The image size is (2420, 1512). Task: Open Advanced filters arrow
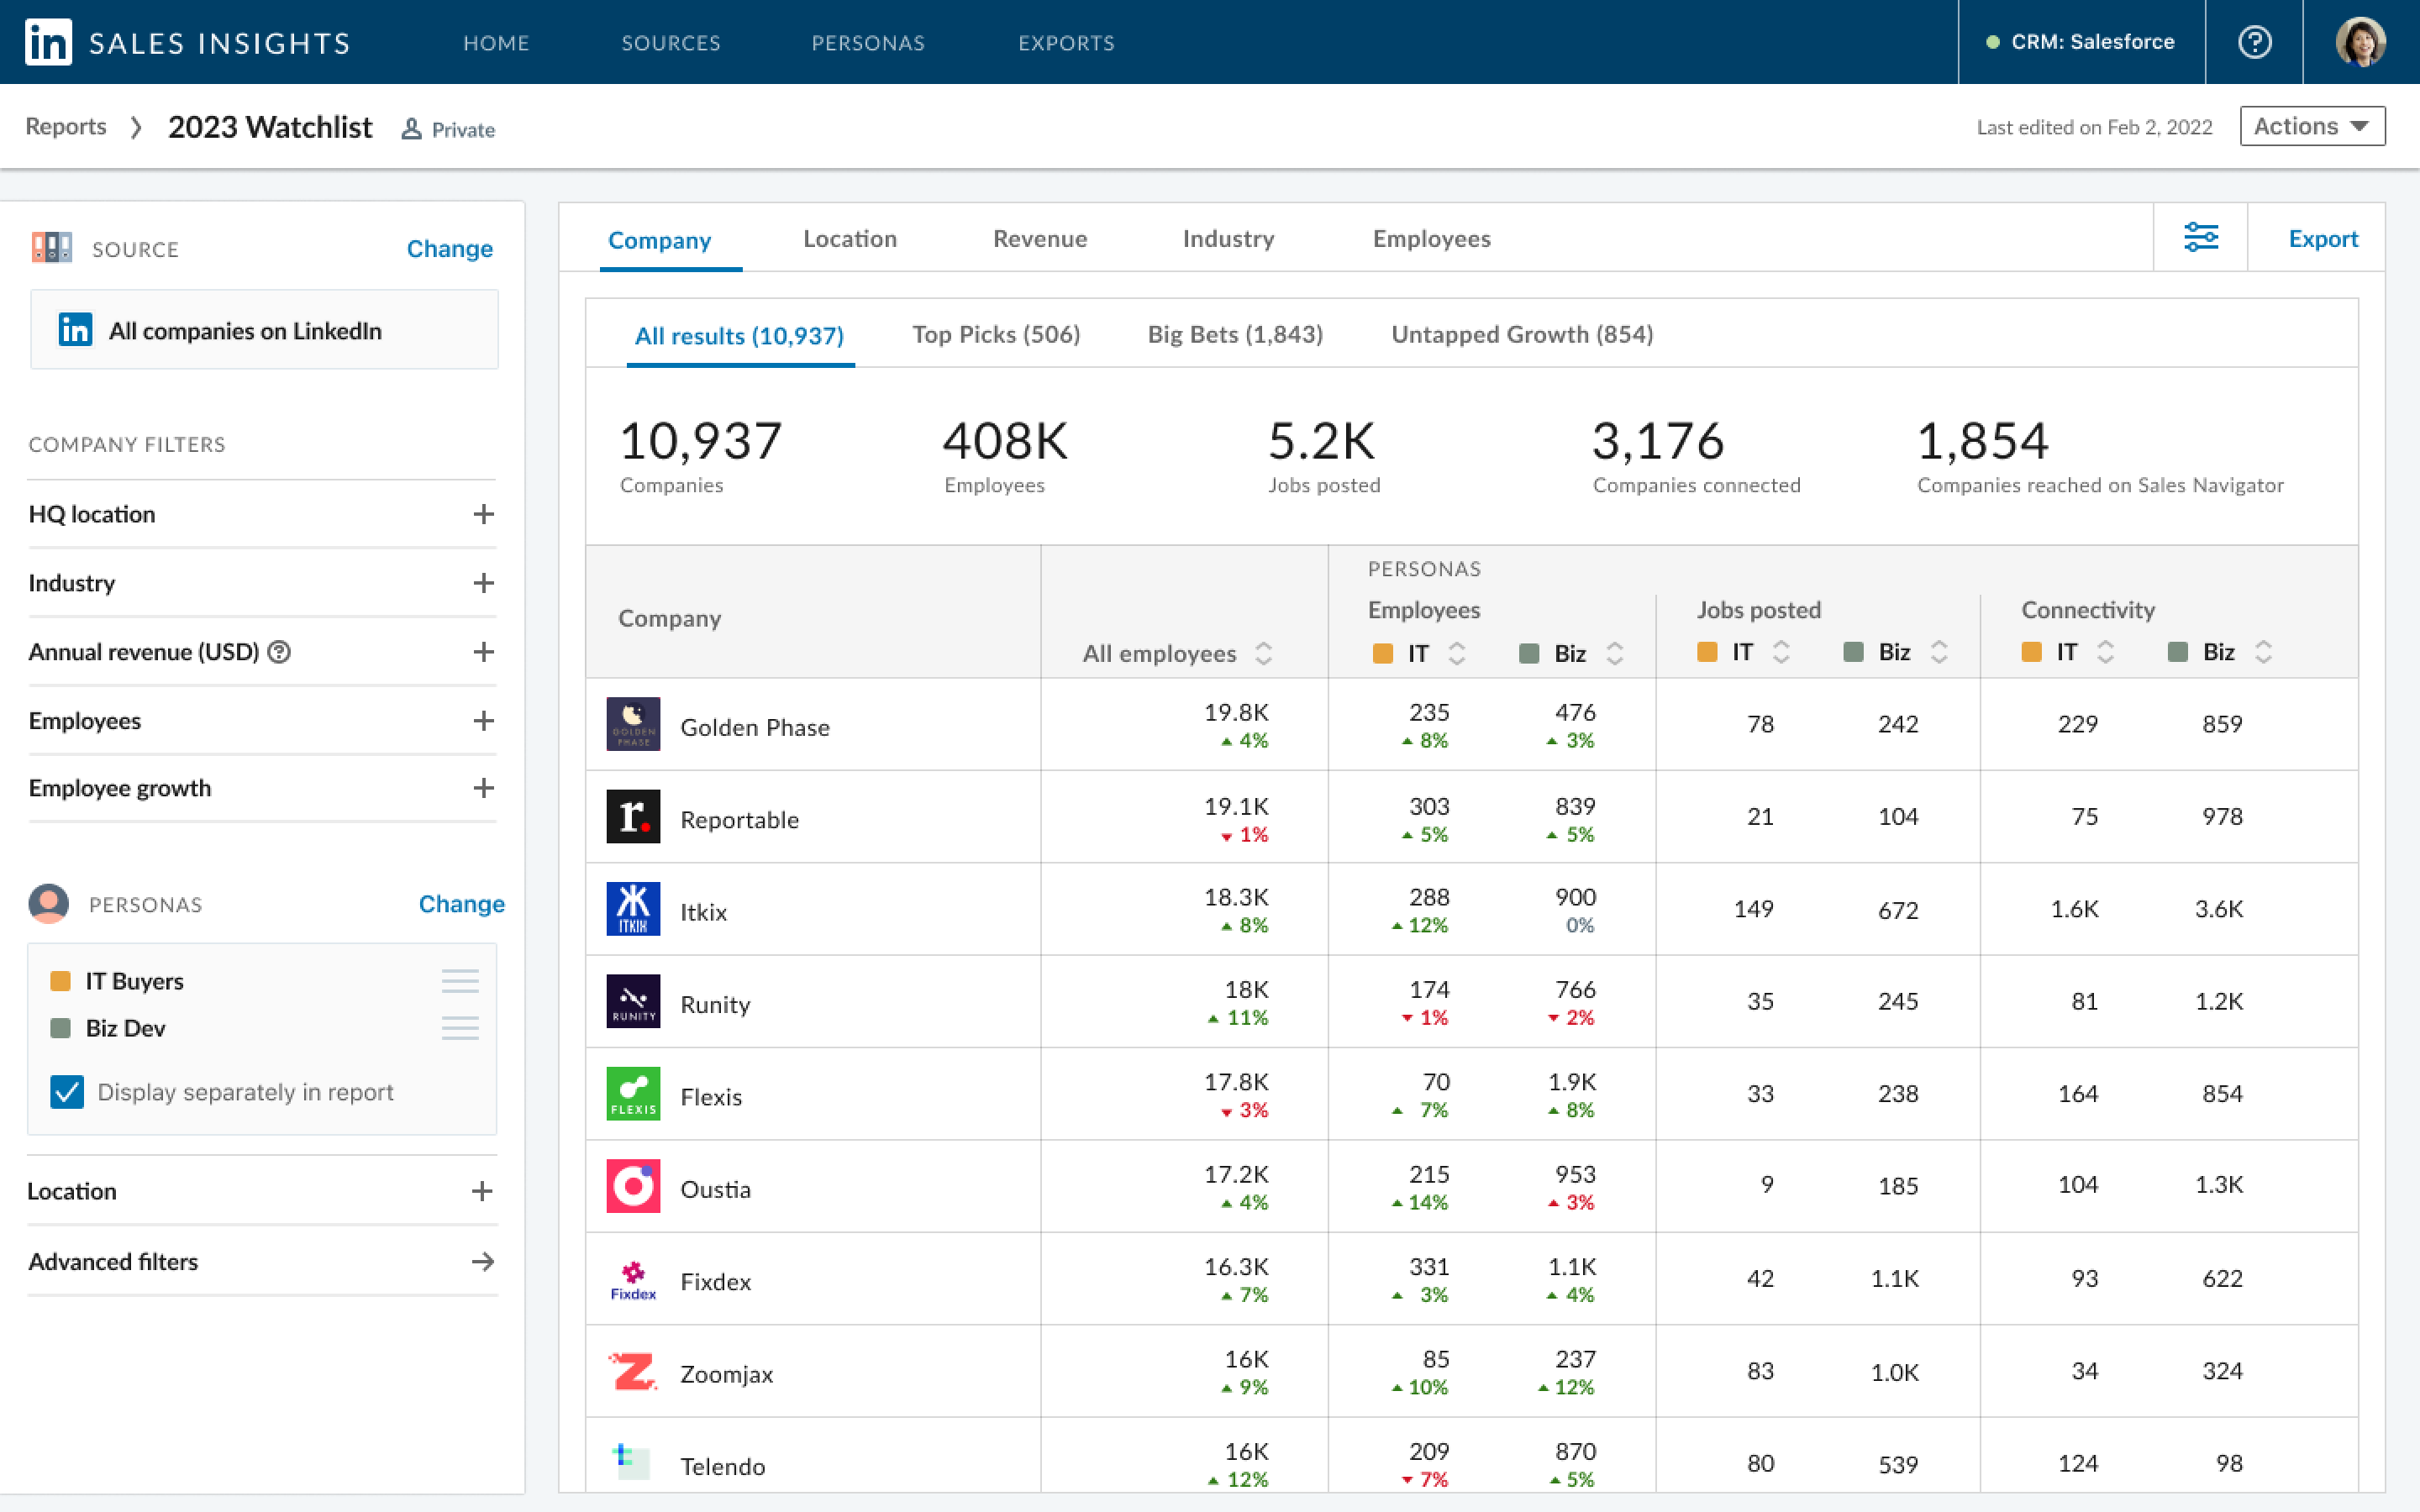point(483,1261)
